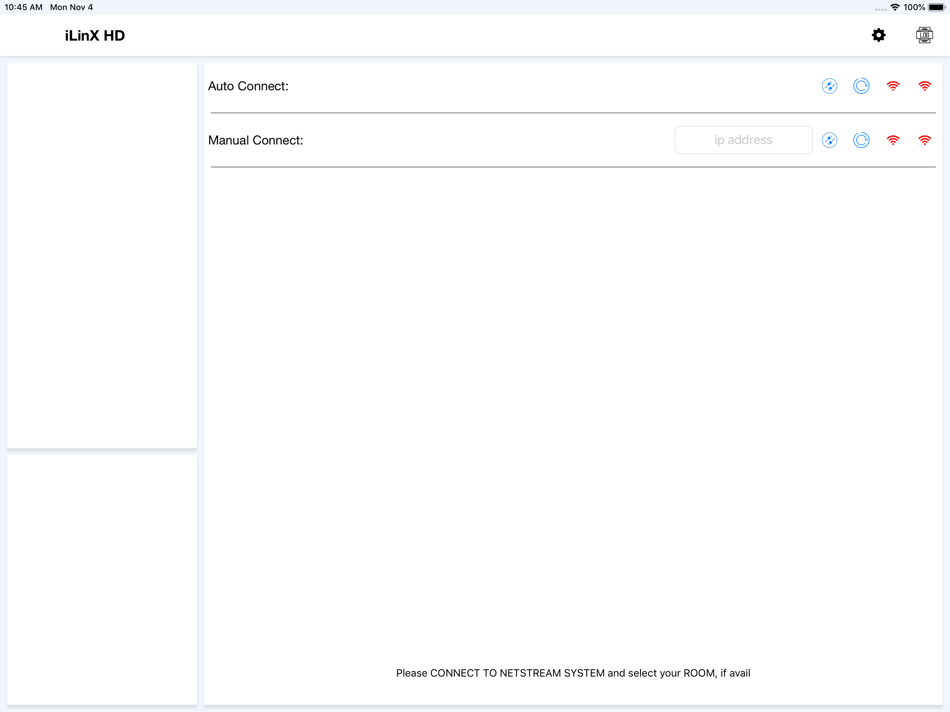Tap the plug connect icon for Manual Connect

829,140
